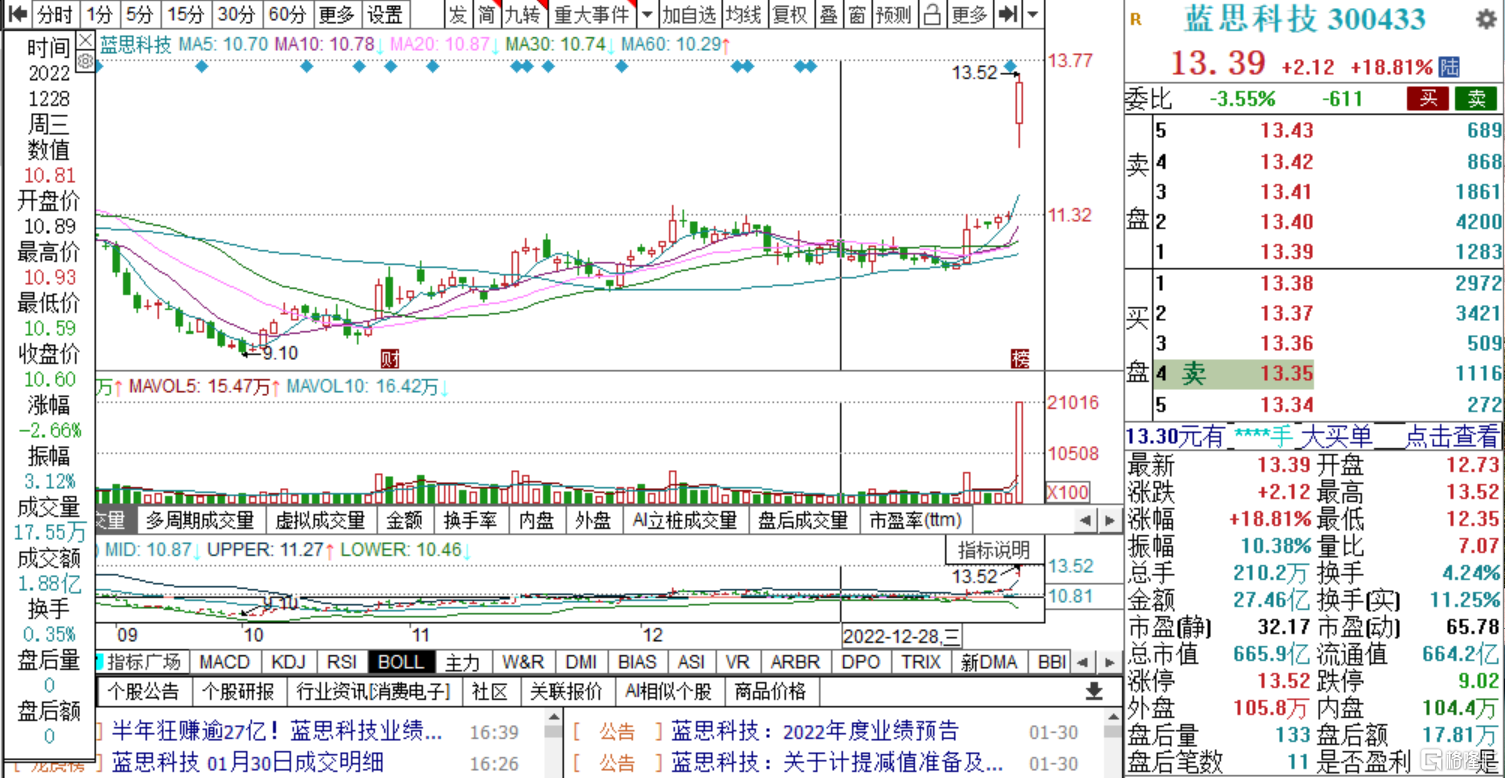This screenshot has width=1505, height=778.
Task: Open news 半年狂赚逾27亿 headline
Action: click(277, 732)
